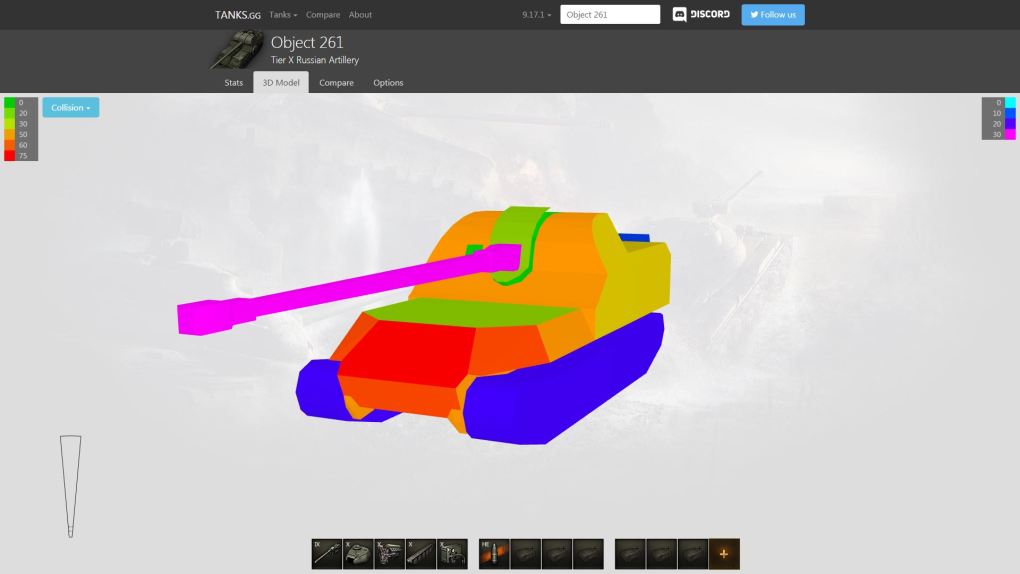
Task: Select the engine module icon
Action: pos(389,553)
